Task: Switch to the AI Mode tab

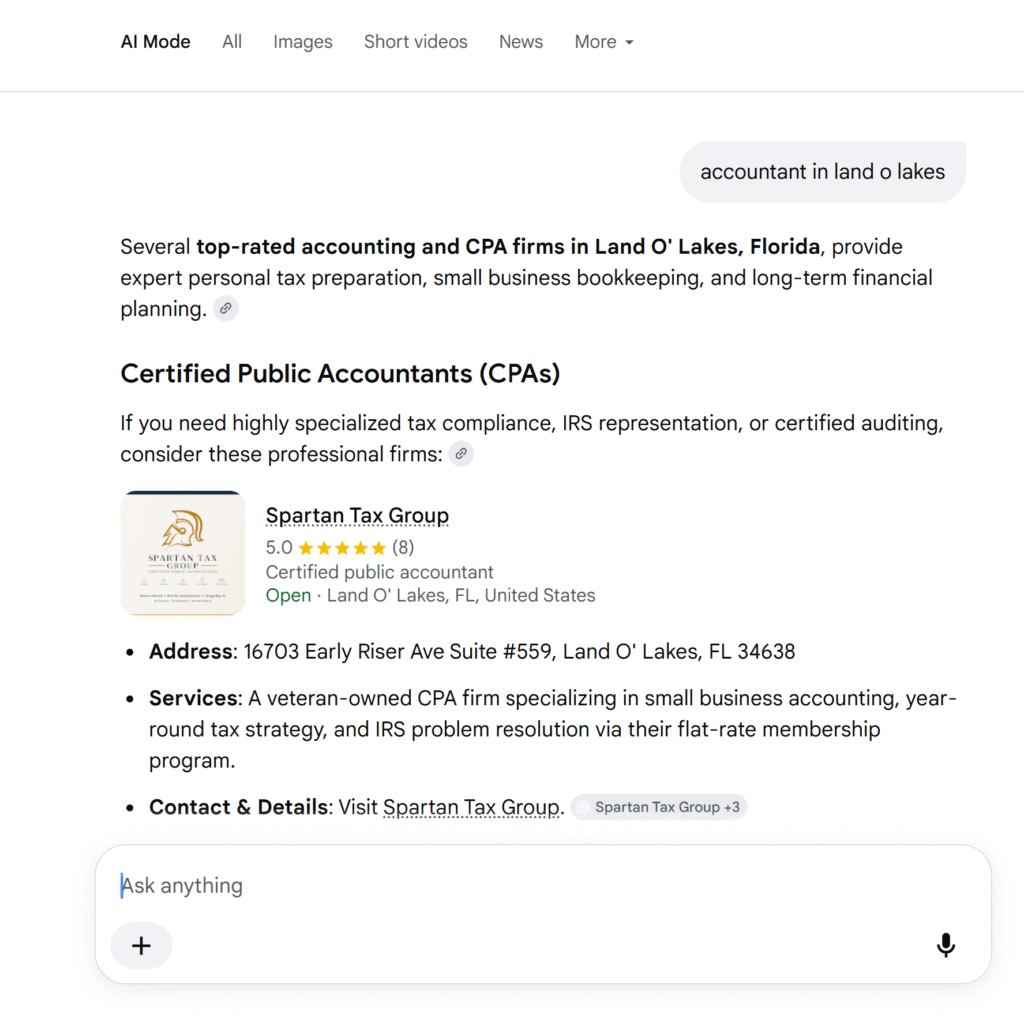Action: point(155,42)
